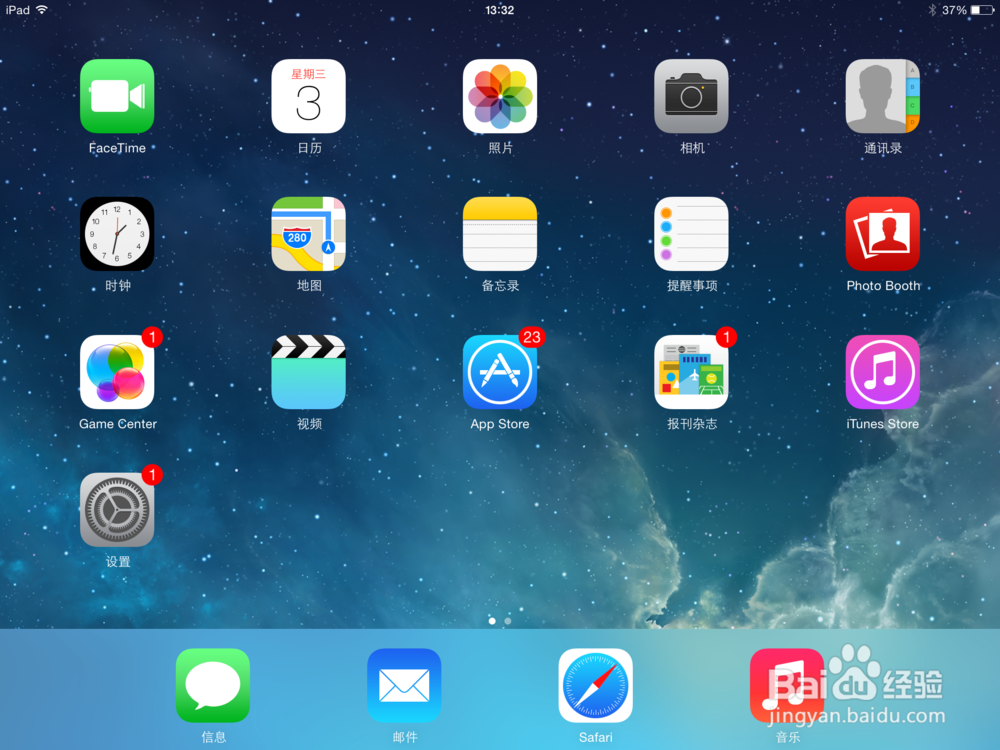Open 信息 messages in the dock
The height and width of the screenshot is (750, 1000).
(213, 686)
